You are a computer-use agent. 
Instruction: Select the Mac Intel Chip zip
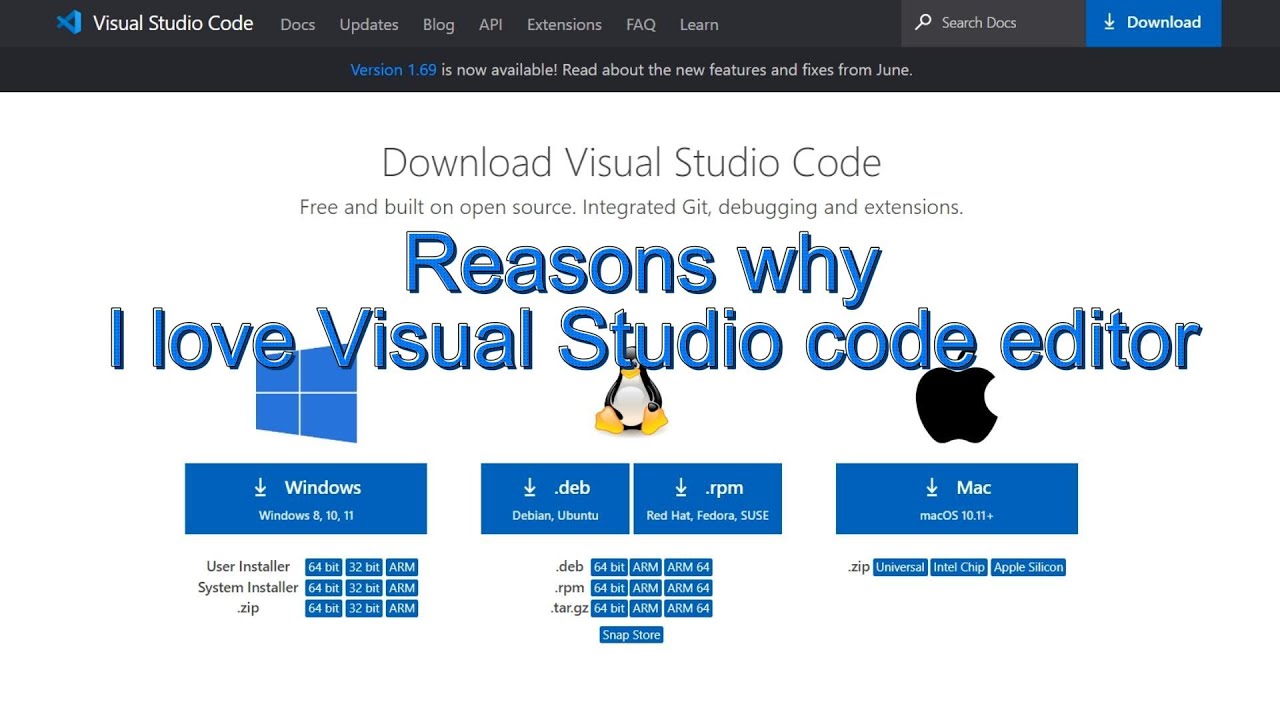[959, 567]
